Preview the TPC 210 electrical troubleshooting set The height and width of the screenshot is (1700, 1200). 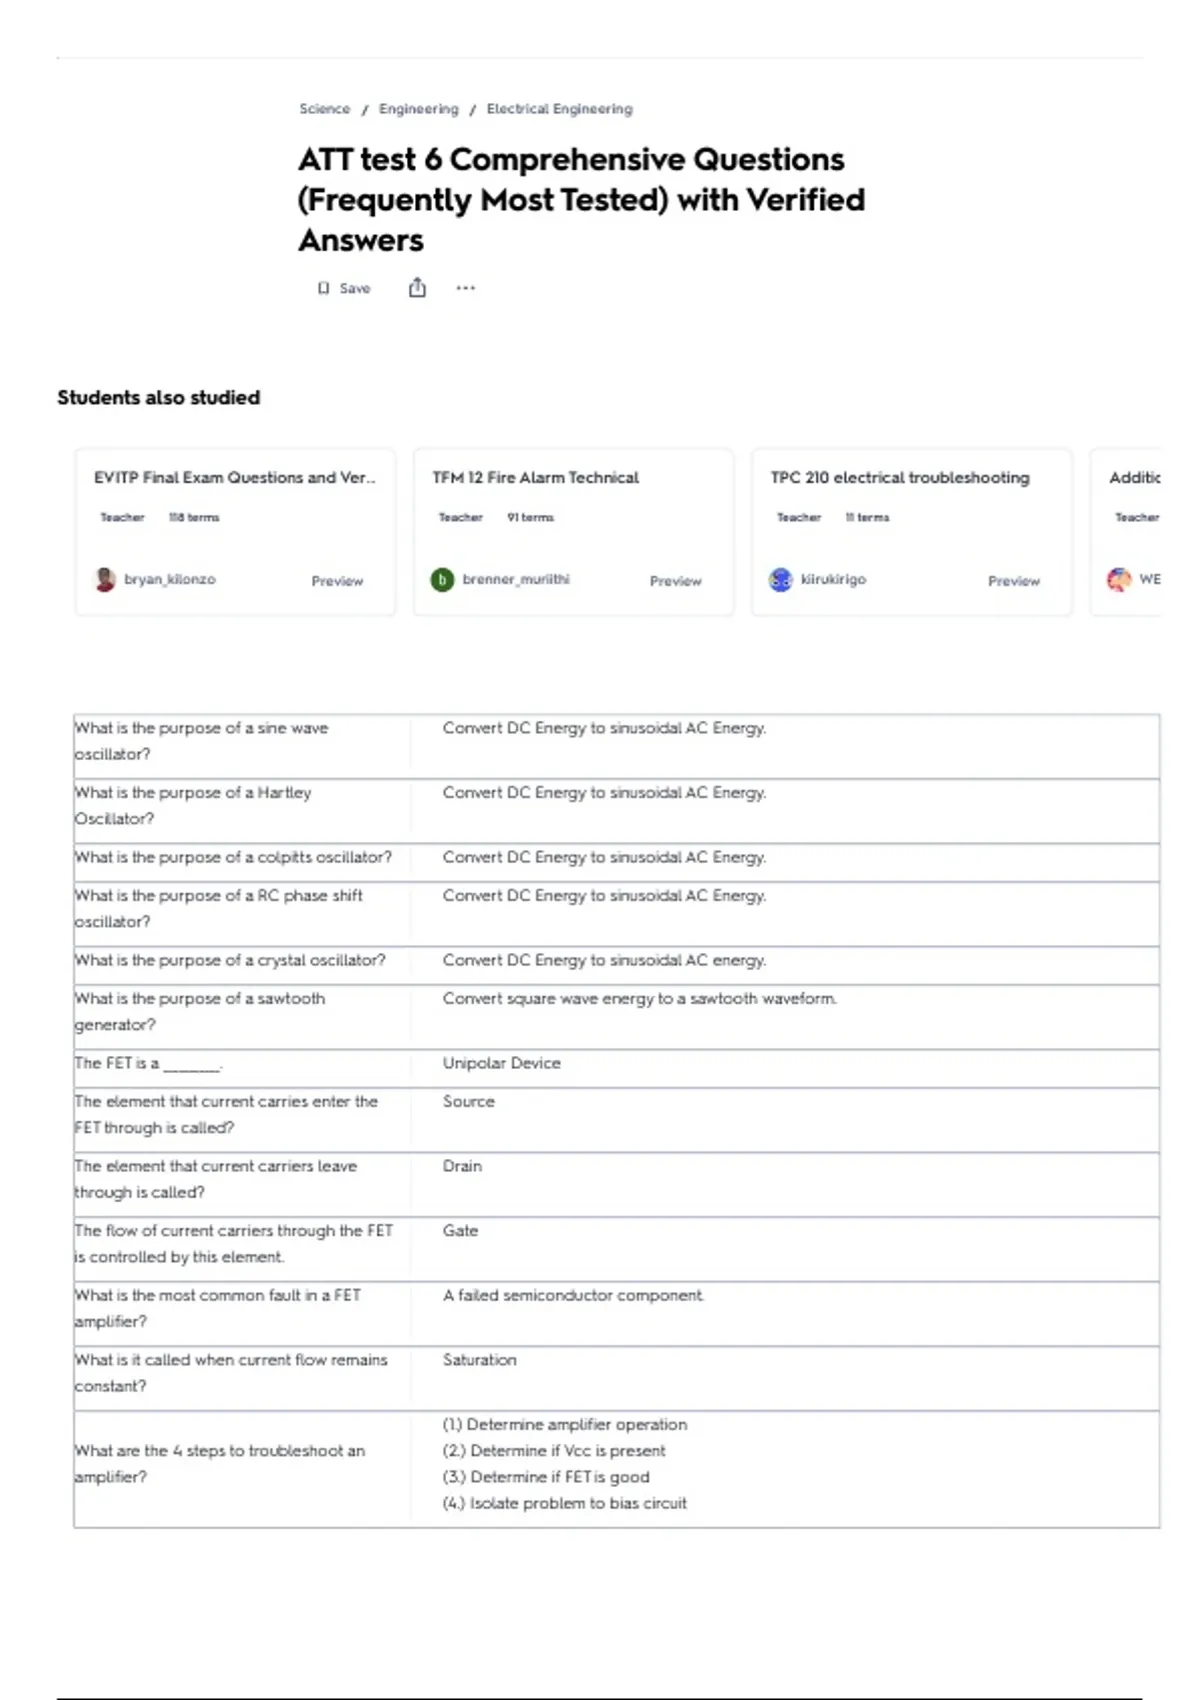pos(1013,580)
